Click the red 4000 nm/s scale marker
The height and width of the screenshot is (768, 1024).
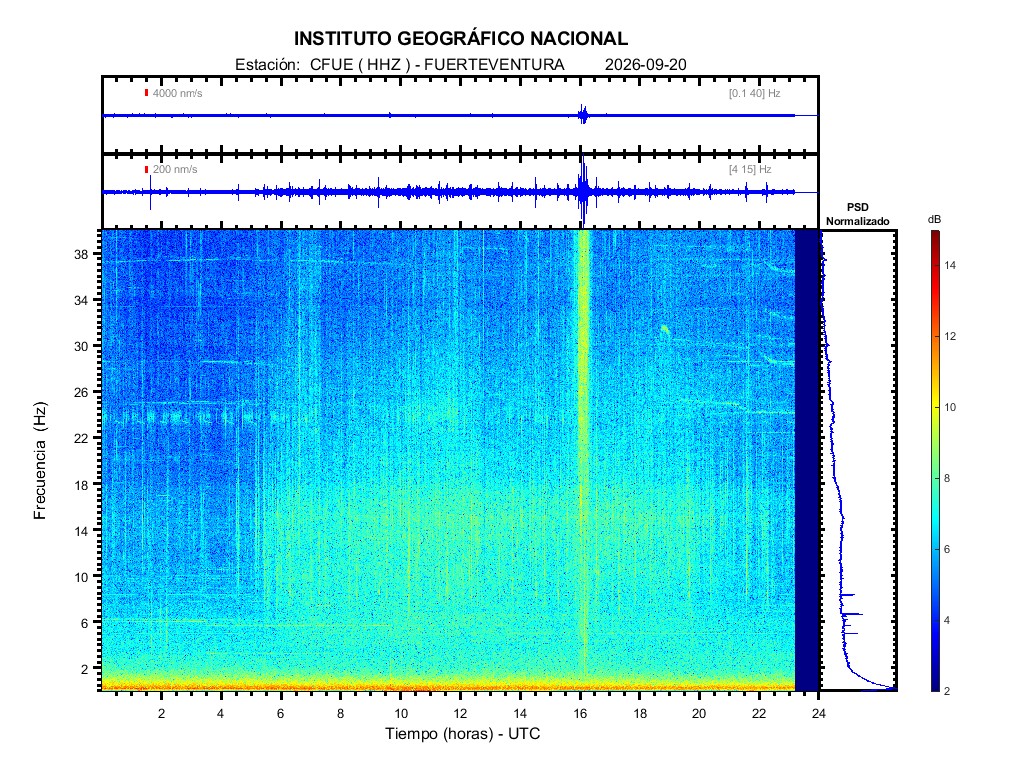[146, 93]
